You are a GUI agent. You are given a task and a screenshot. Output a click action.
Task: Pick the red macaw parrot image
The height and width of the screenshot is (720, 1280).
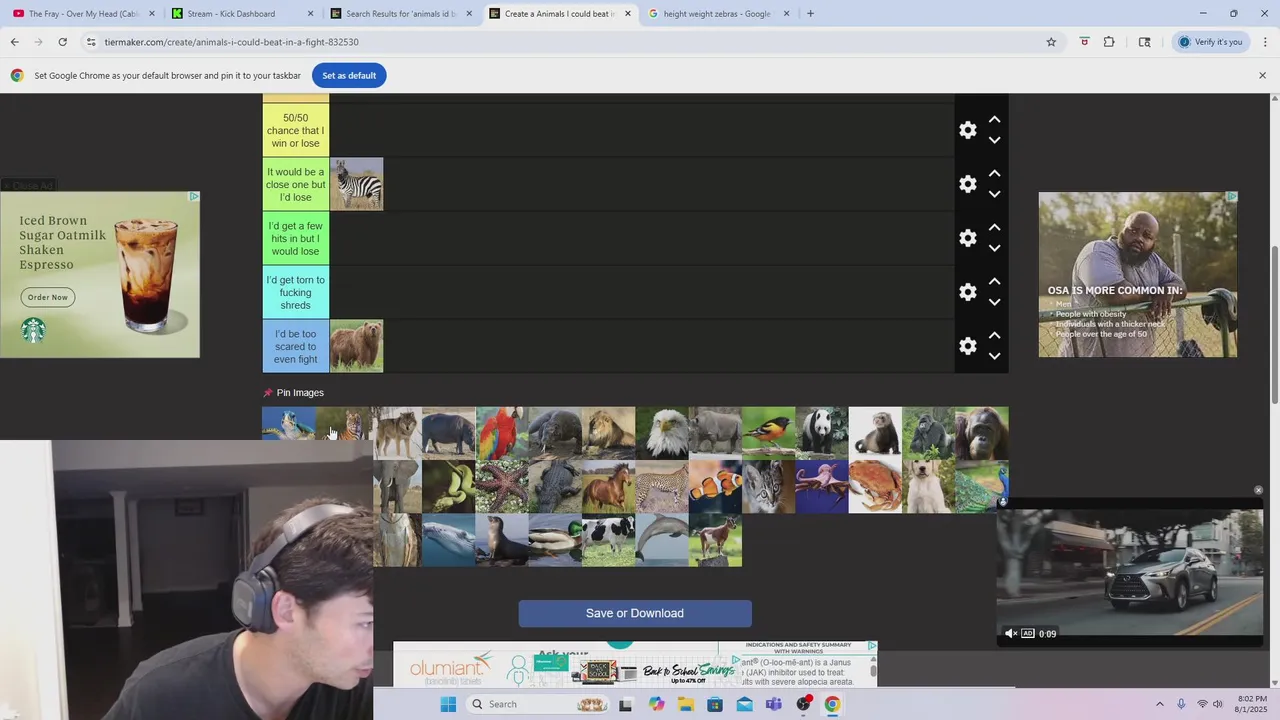[x=502, y=433]
